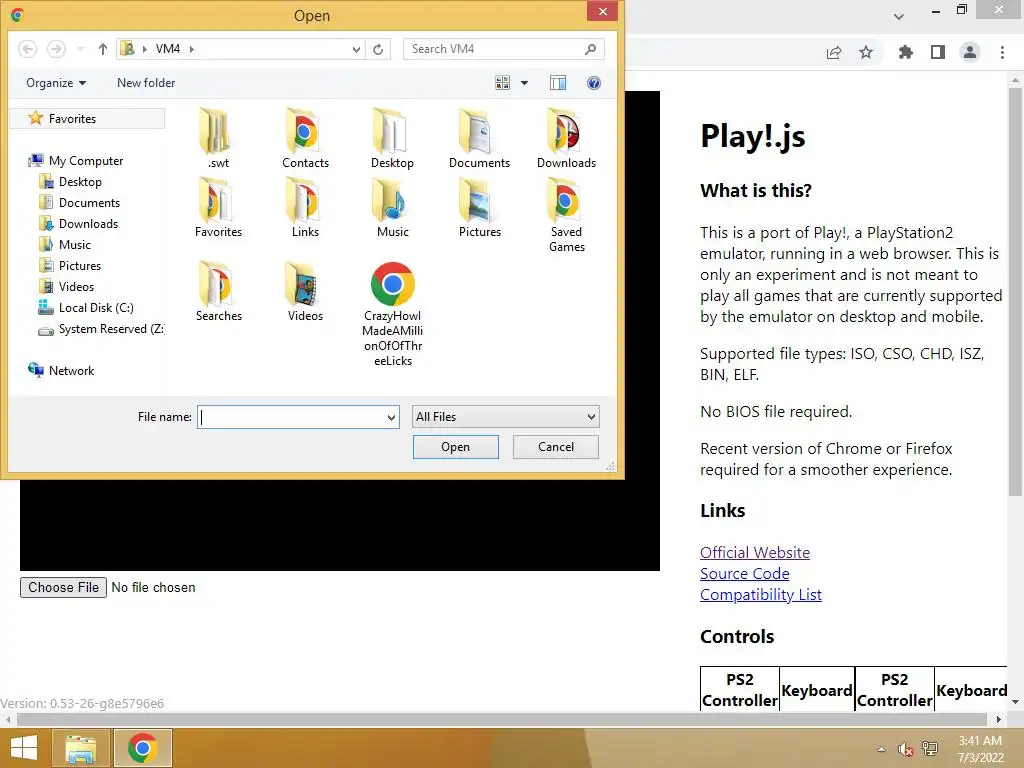Click the Choose File button

pos(63,587)
